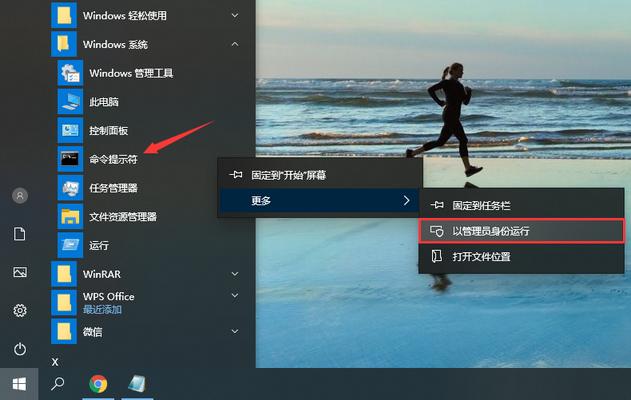The image size is (631, 400).
Task: Click the 运行 icon
Action: coord(70,245)
